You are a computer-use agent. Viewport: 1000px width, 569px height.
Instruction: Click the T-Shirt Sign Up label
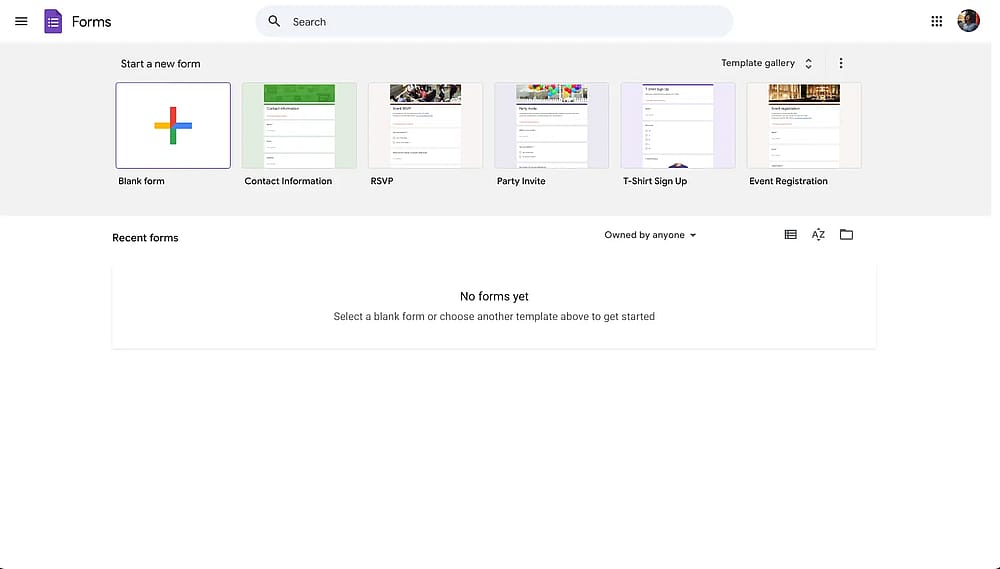click(655, 181)
